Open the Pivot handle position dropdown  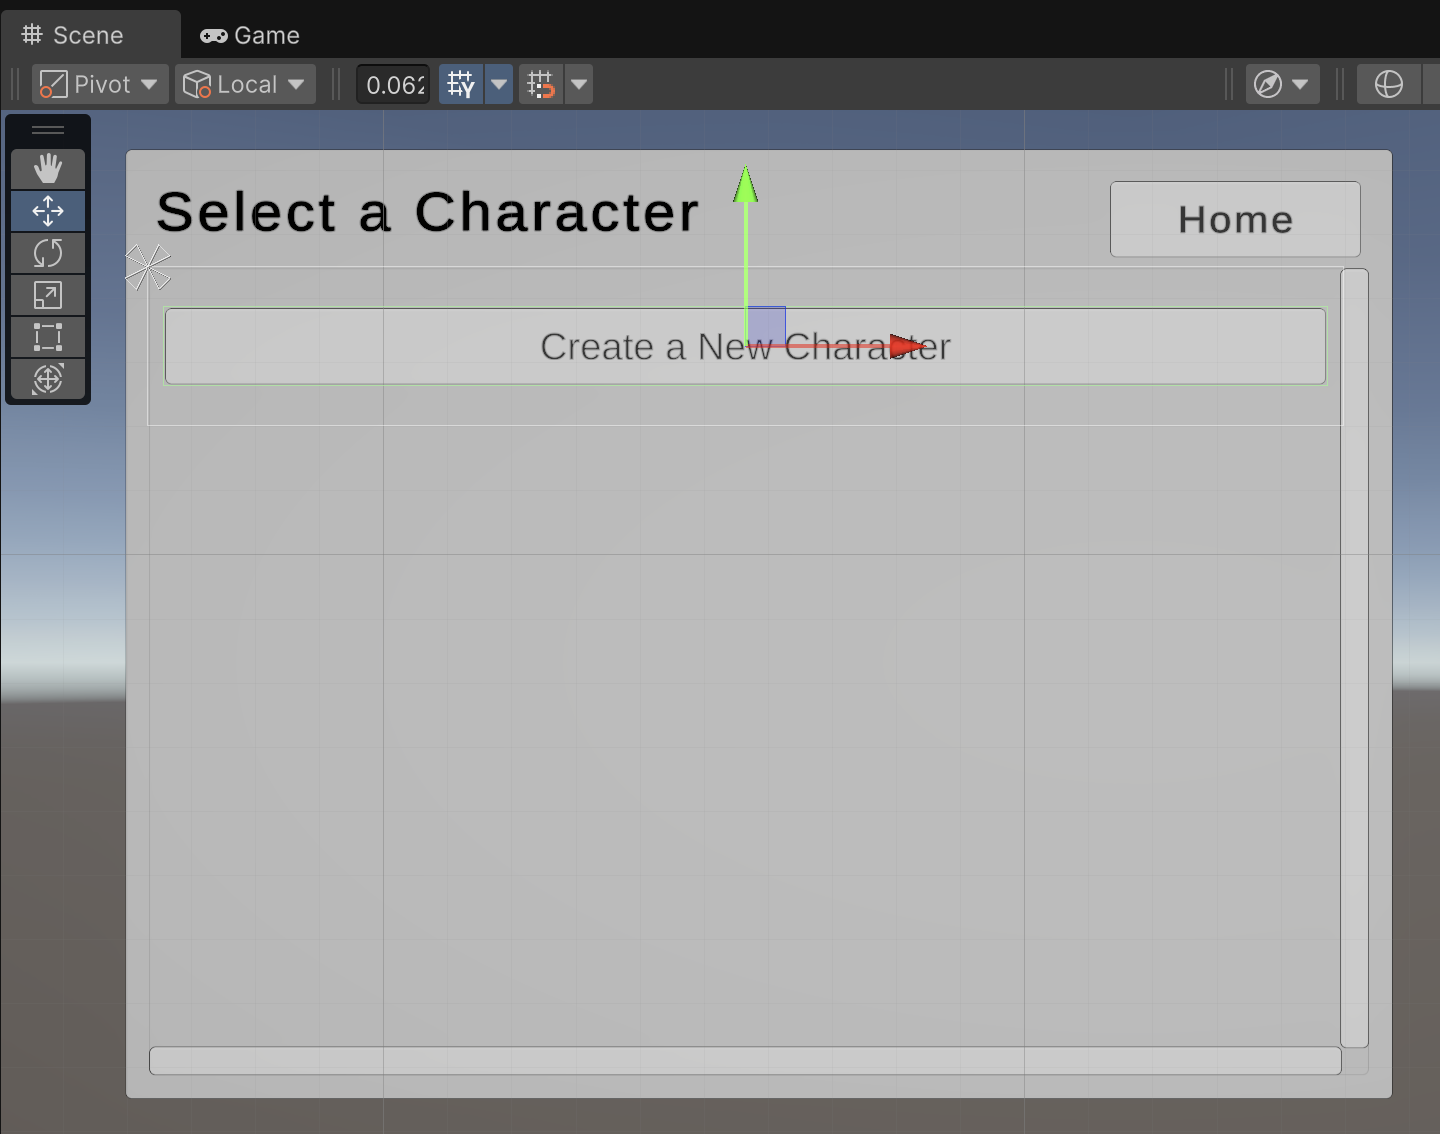(98, 85)
